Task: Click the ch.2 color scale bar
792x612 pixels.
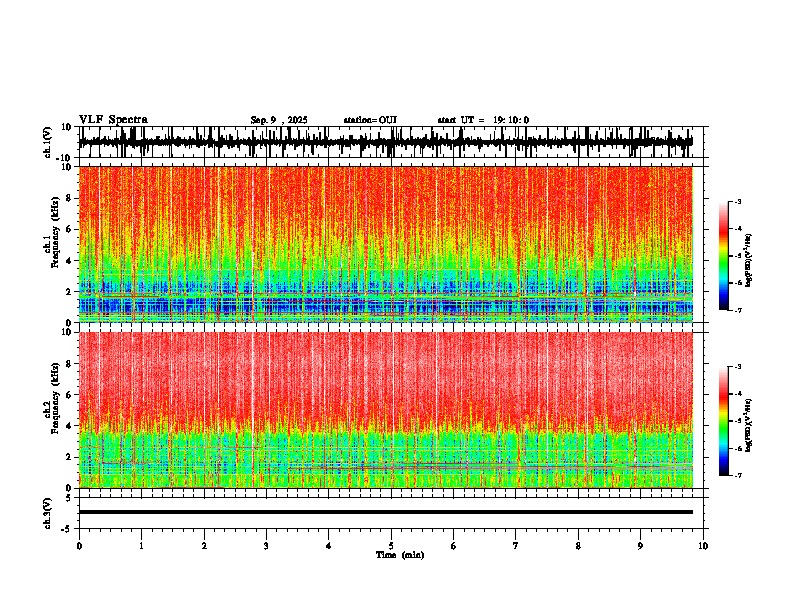Action: coord(724,421)
